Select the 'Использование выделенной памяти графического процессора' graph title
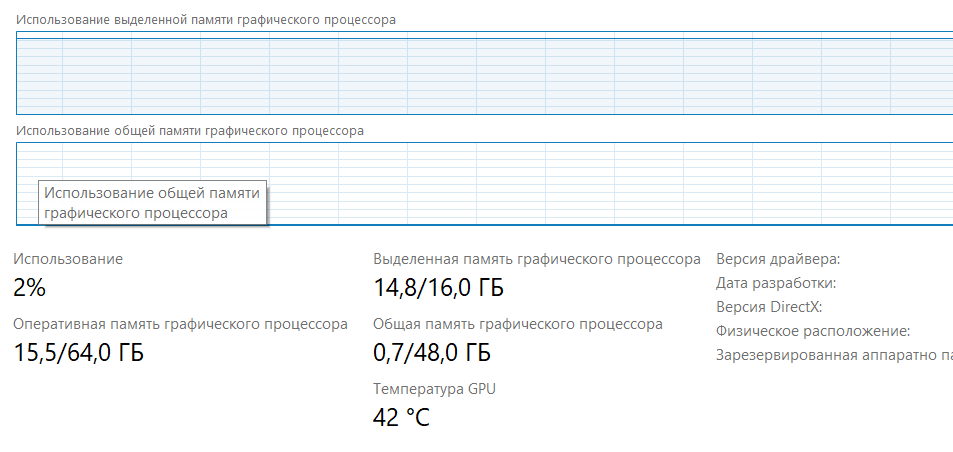The width and height of the screenshot is (953, 452). point(205,20)
